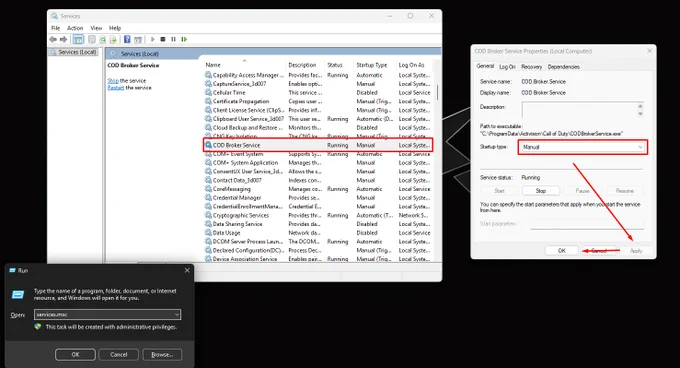Select the DCOM Server Process Launcher icon

point(208,241)
